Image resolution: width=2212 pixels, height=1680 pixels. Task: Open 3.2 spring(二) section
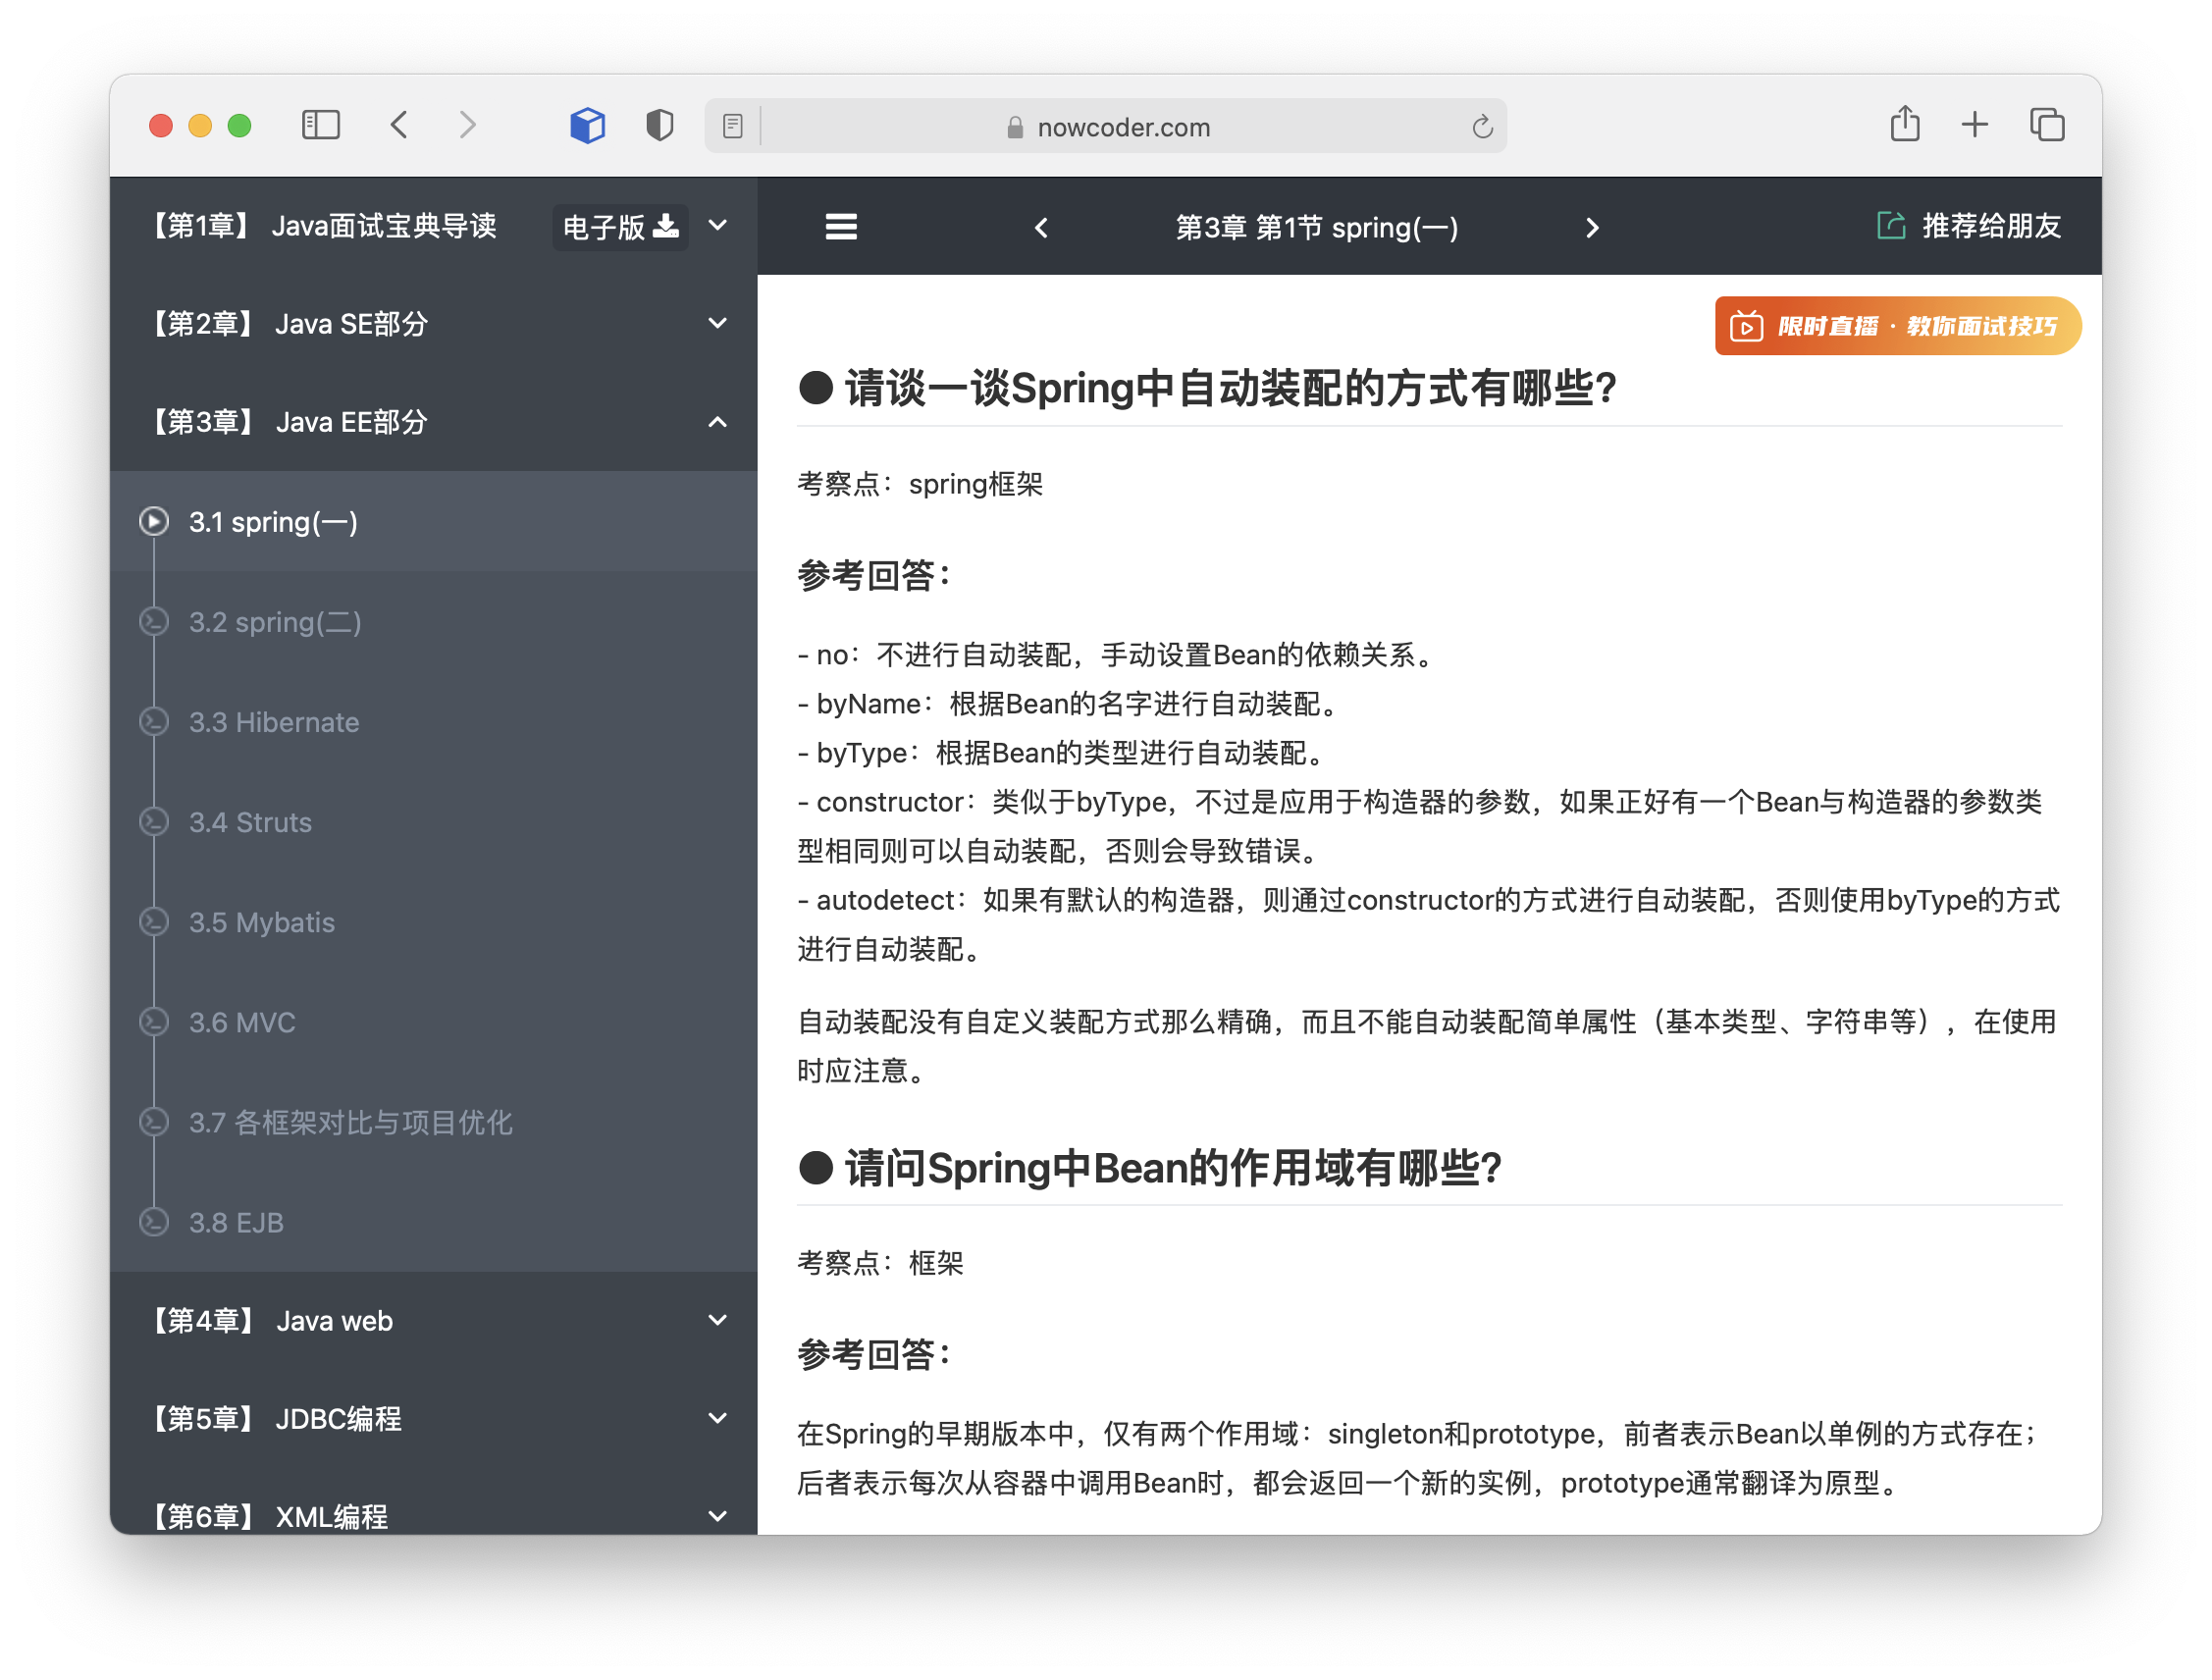point(434,622)
